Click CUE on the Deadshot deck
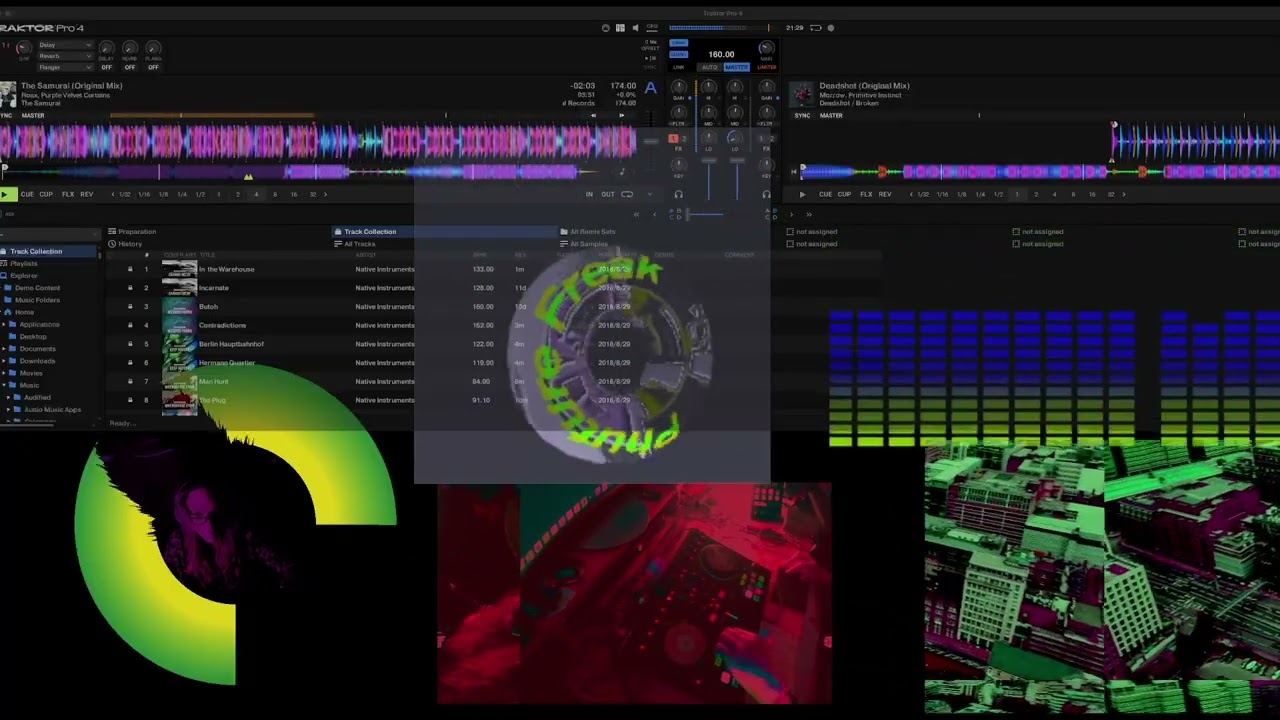Image resolution: width=1280 pixels, height=720 pixels. click(x=825, y=194)
